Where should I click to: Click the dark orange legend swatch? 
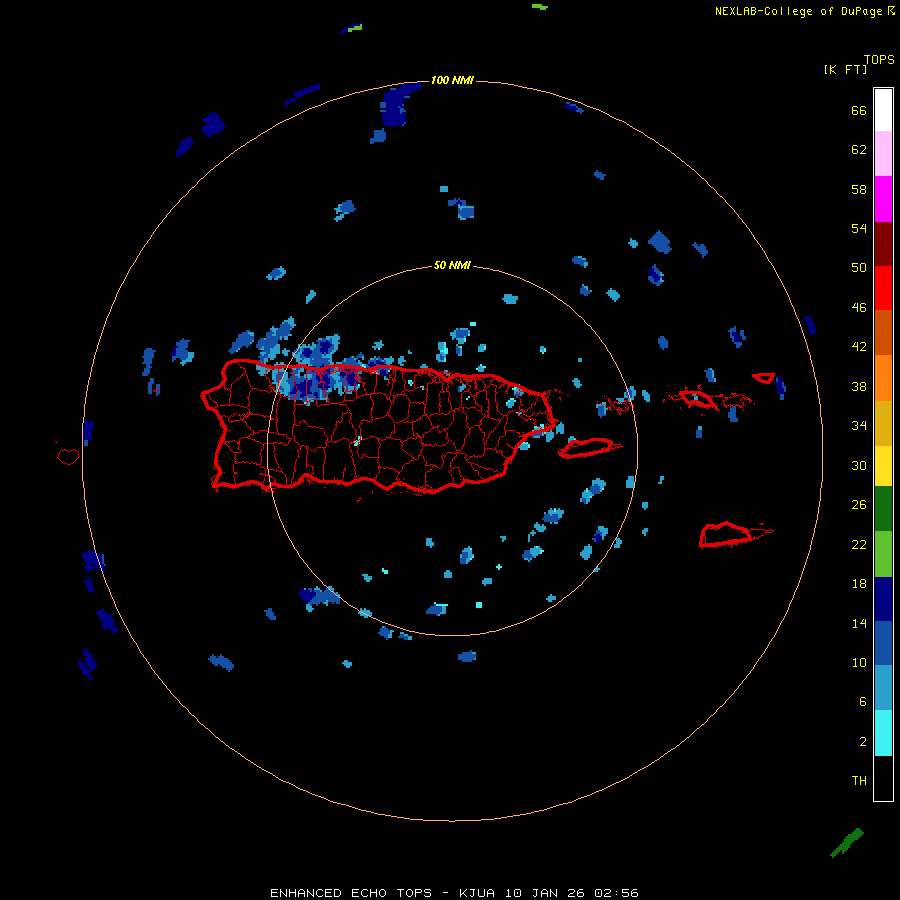pyautogui.click(x=883, y=332)
